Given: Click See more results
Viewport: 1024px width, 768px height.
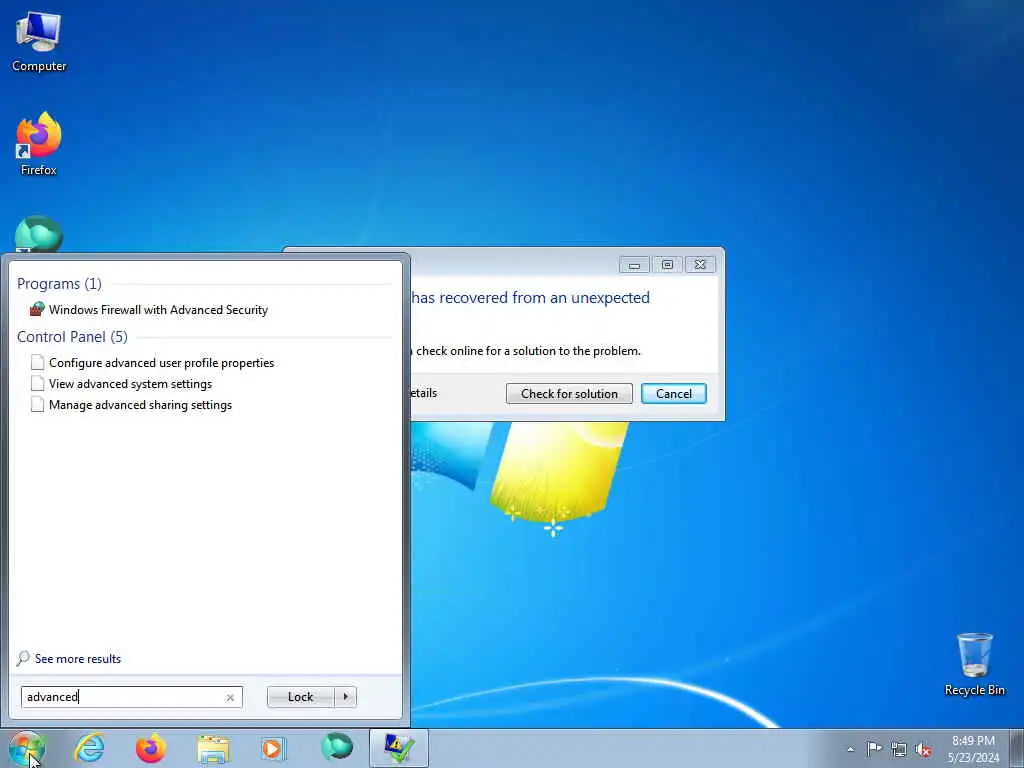Looking at the screenshot, I should [x=78, y=658].
